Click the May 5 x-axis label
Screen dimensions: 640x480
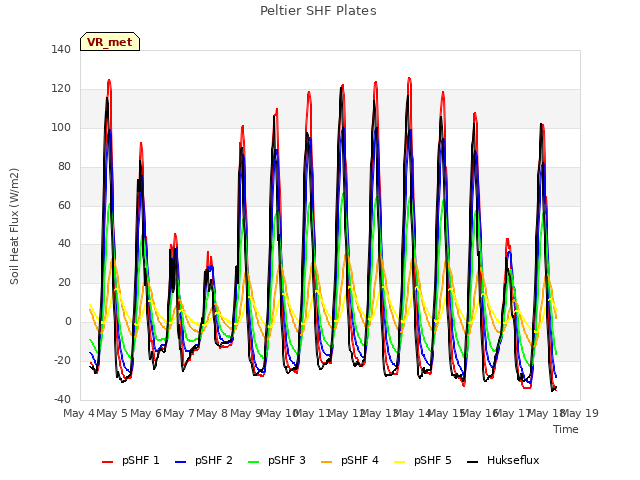click(112, 413)
